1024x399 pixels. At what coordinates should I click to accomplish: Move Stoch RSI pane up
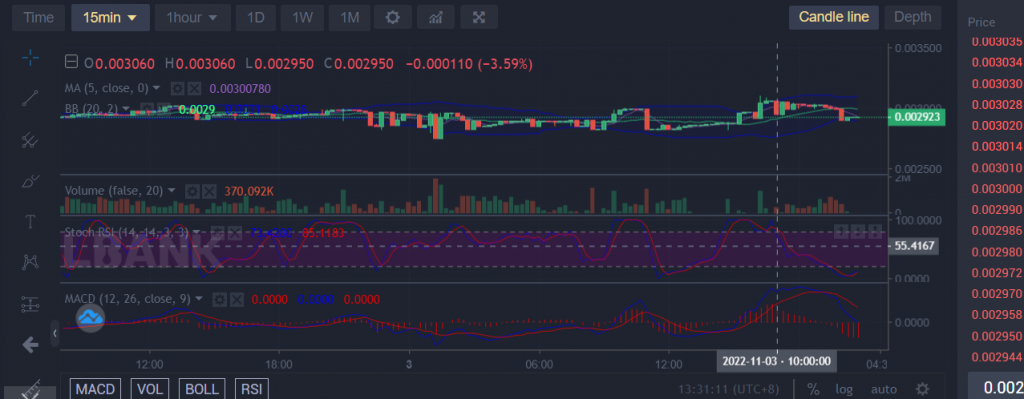click(840, 231)
